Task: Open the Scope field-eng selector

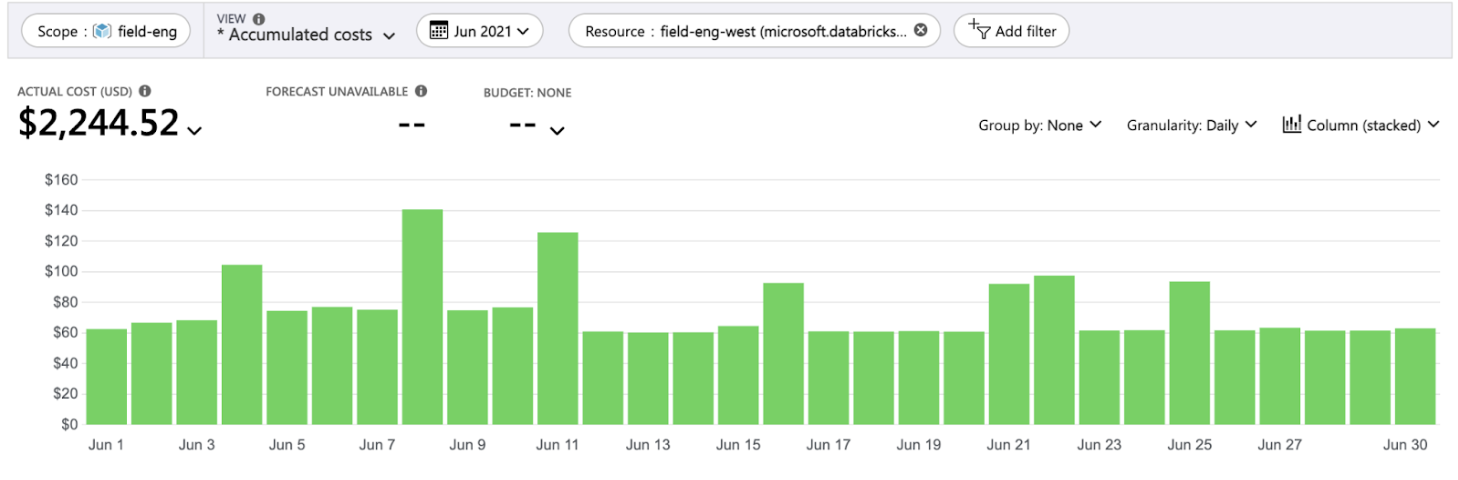Action: click(x=106, y=31)
